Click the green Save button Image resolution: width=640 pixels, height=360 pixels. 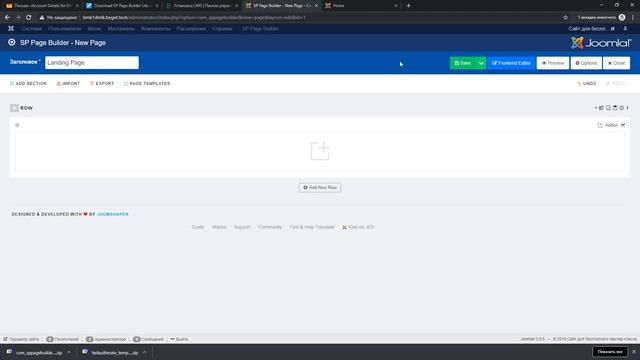tap(463, 63)
